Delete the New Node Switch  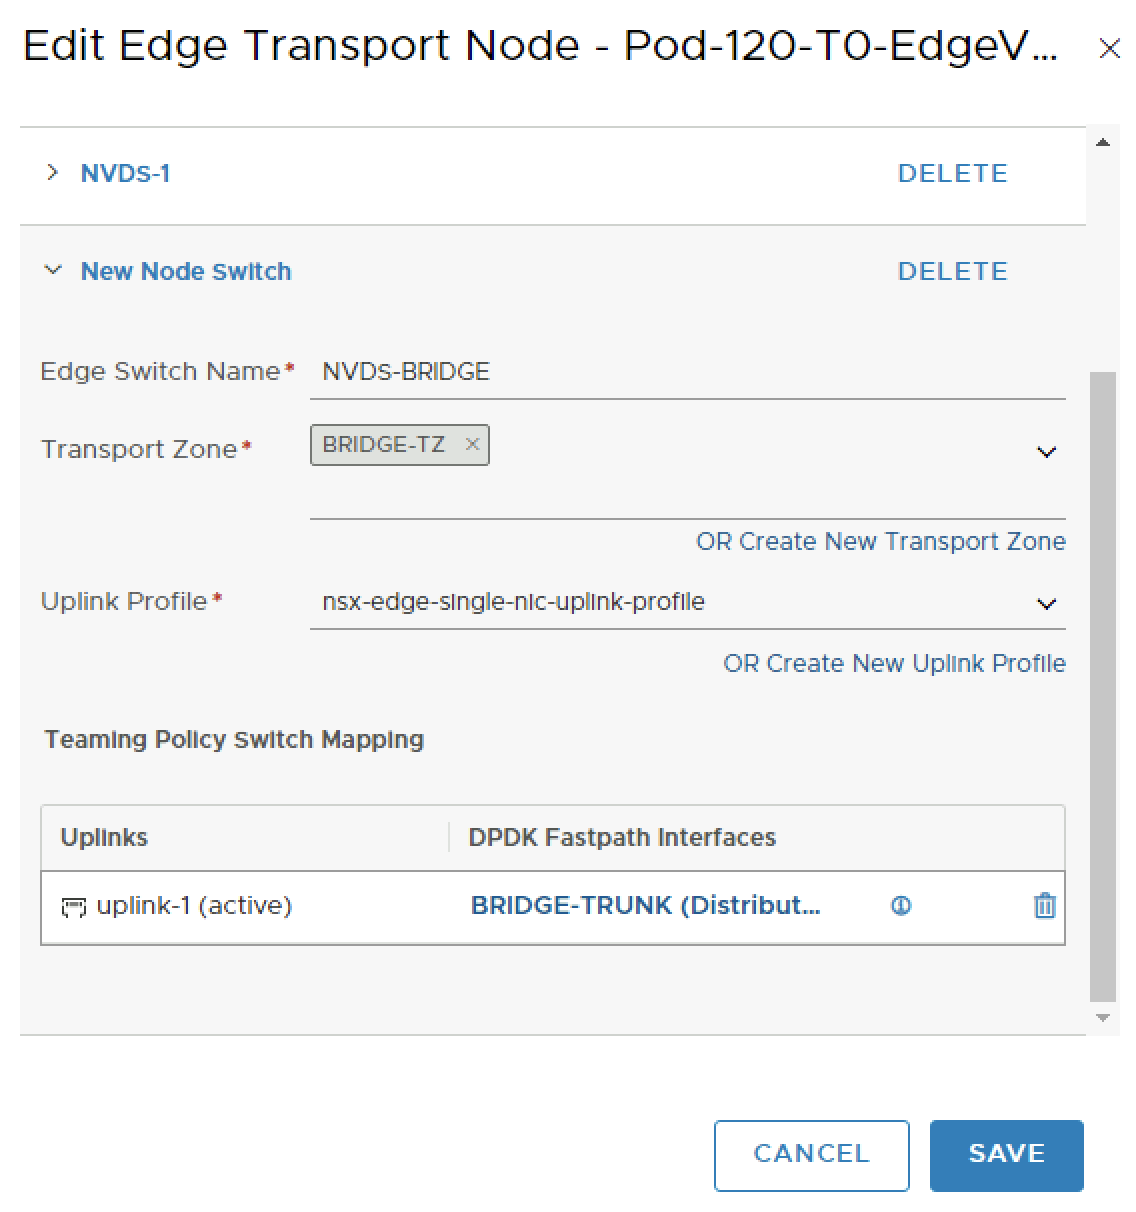click(x=952, y=272)
